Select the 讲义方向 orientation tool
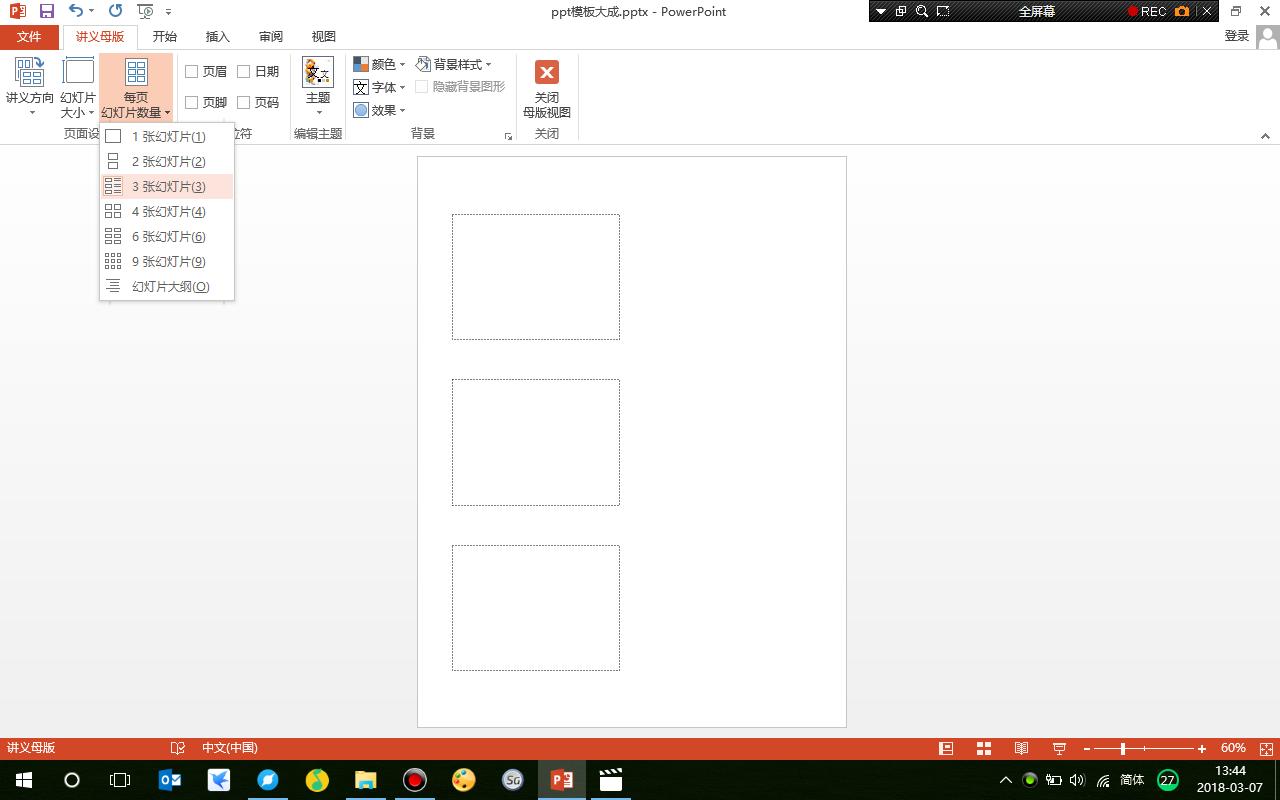Screen dimensions: 1280x800 30,87
